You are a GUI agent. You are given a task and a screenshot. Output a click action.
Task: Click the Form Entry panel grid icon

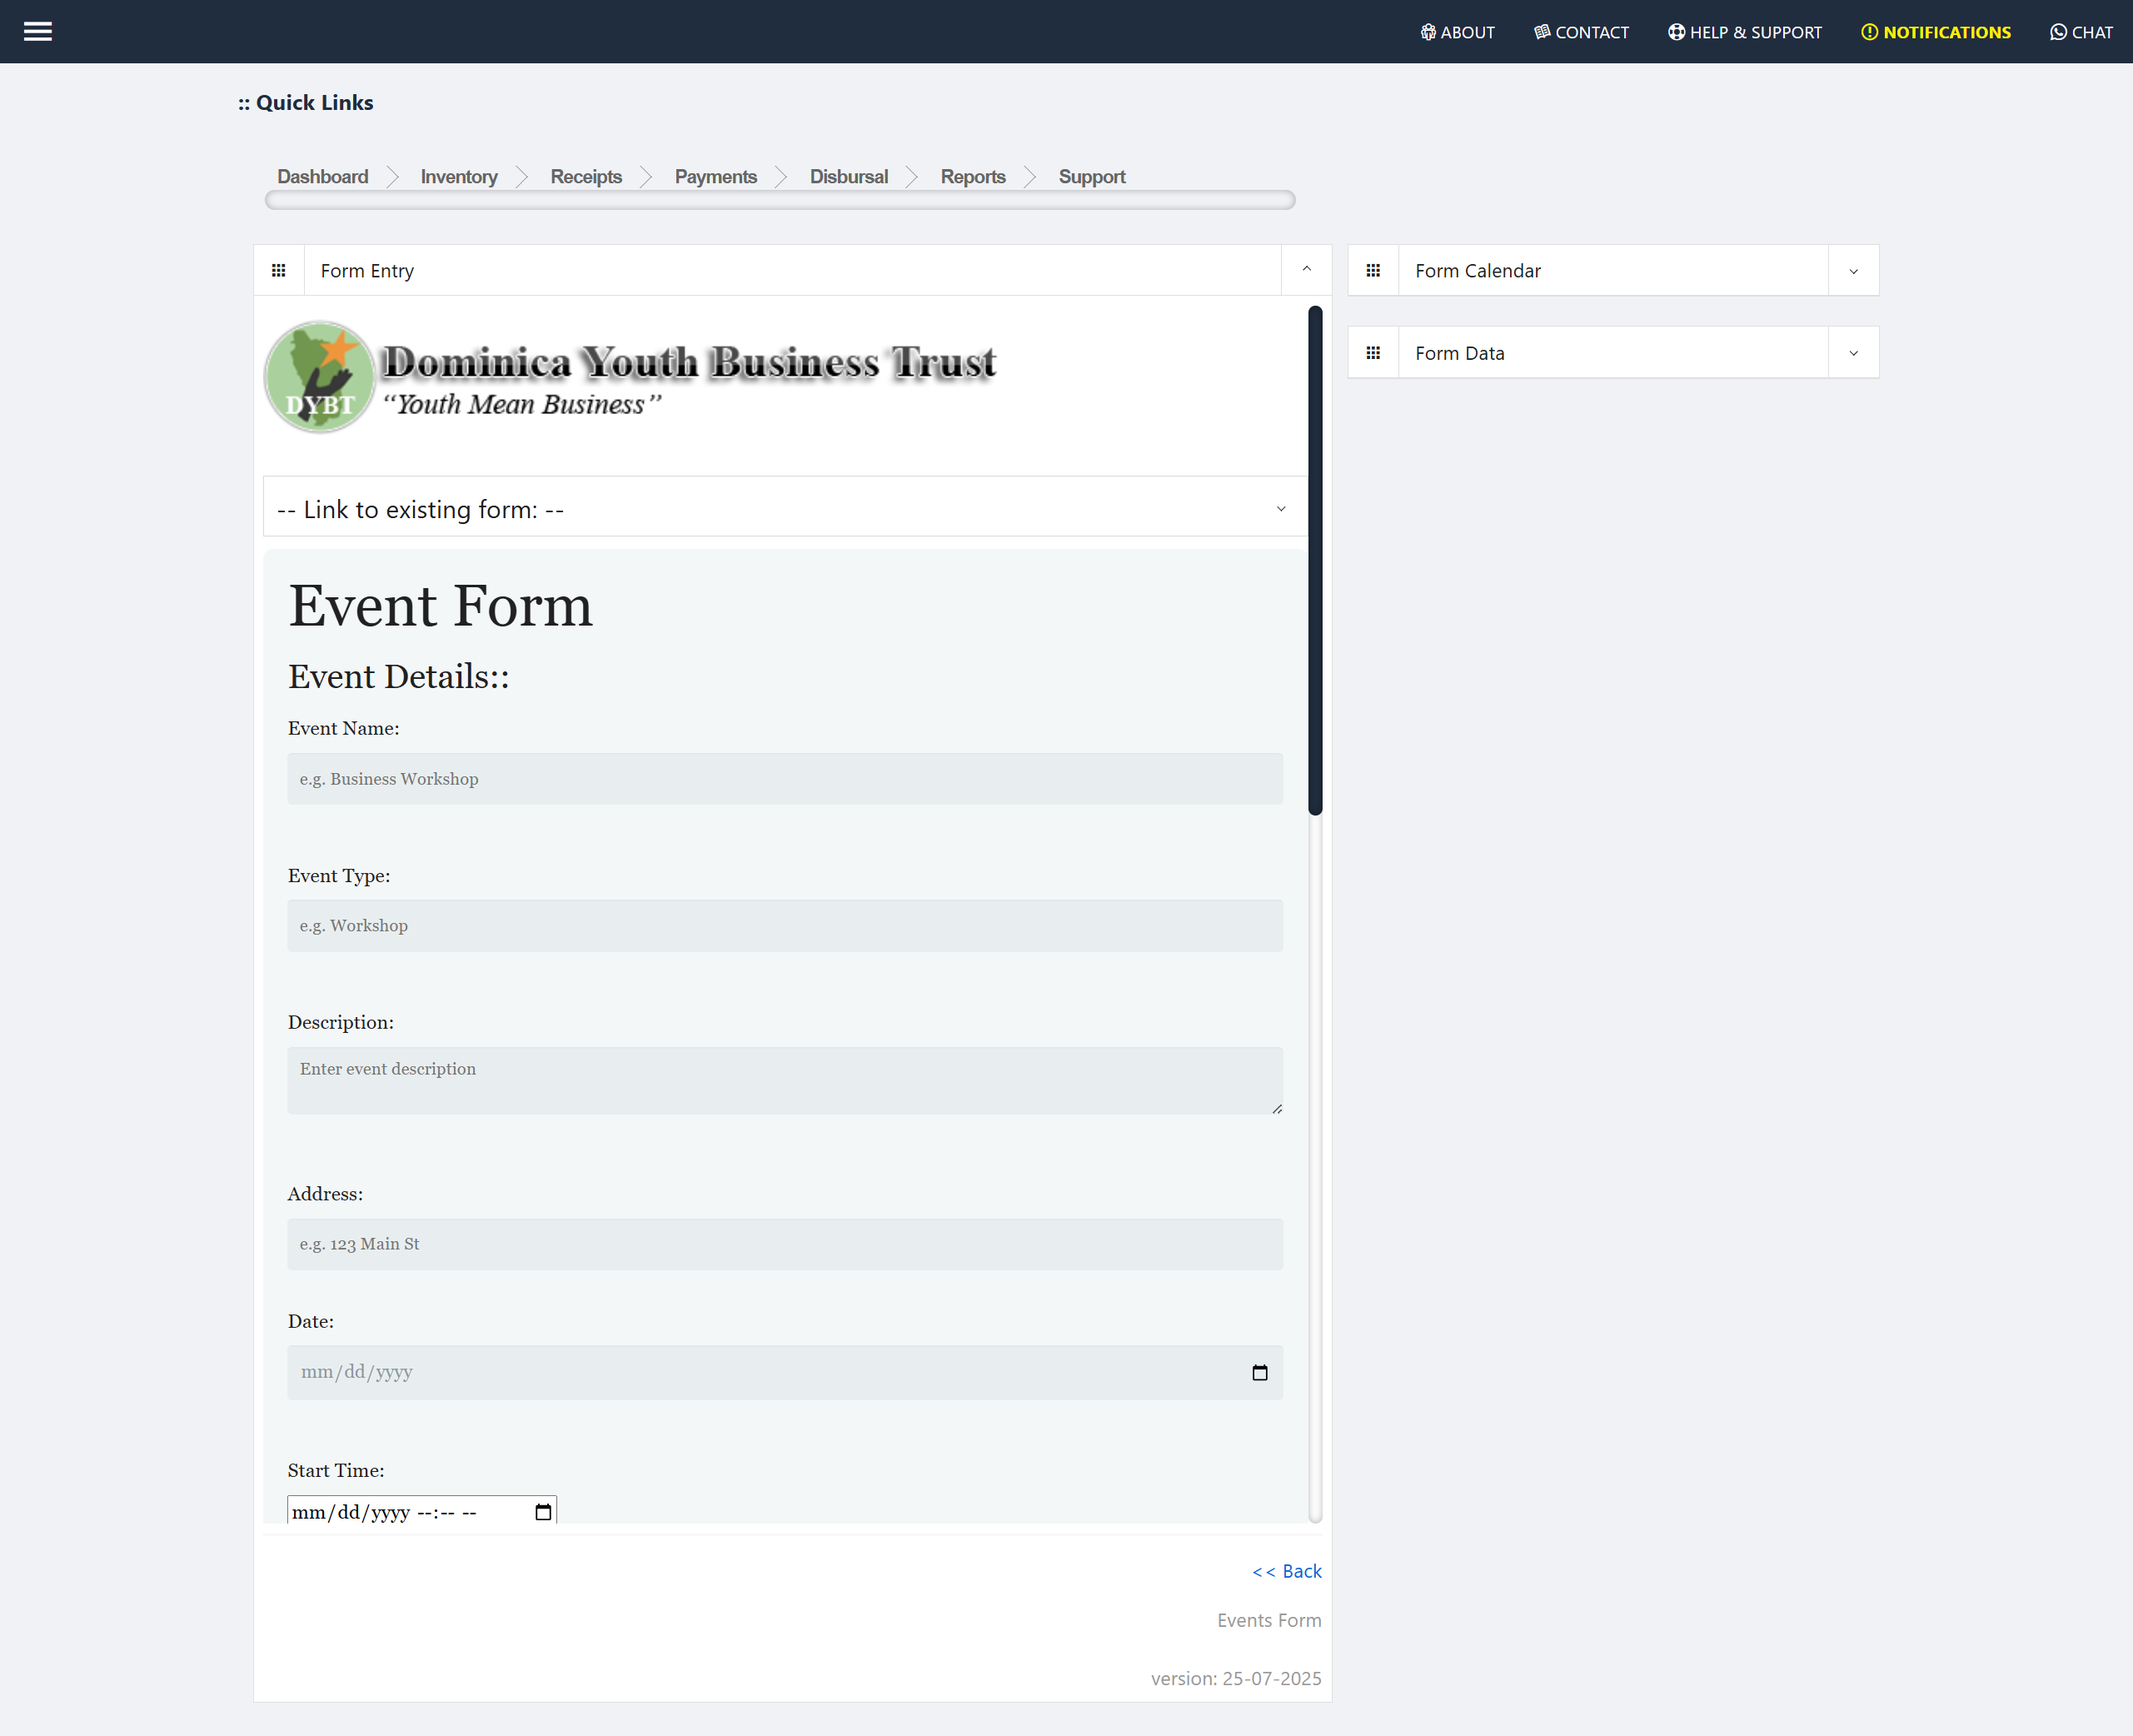[x=279, y=269]
